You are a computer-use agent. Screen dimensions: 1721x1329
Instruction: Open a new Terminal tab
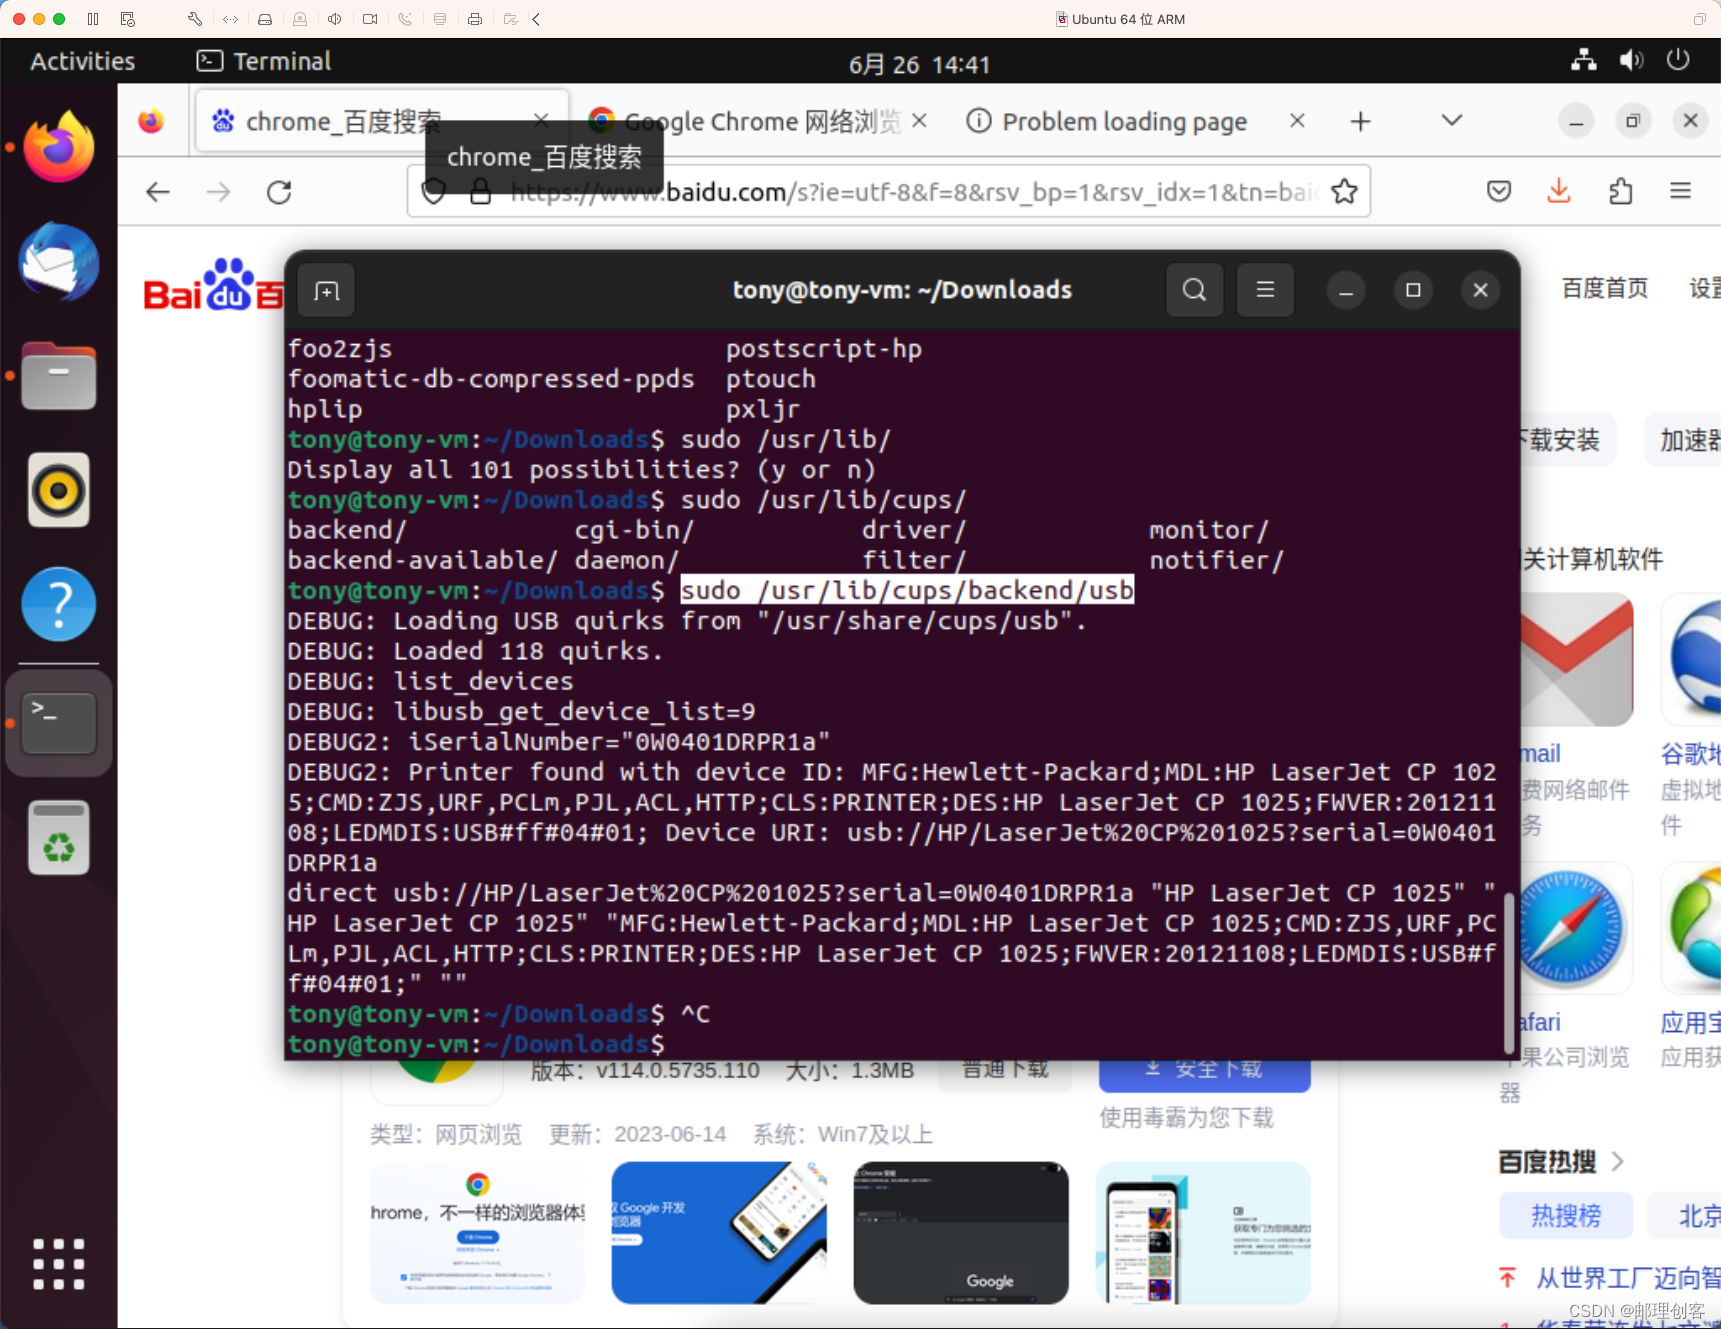[325, 290]
